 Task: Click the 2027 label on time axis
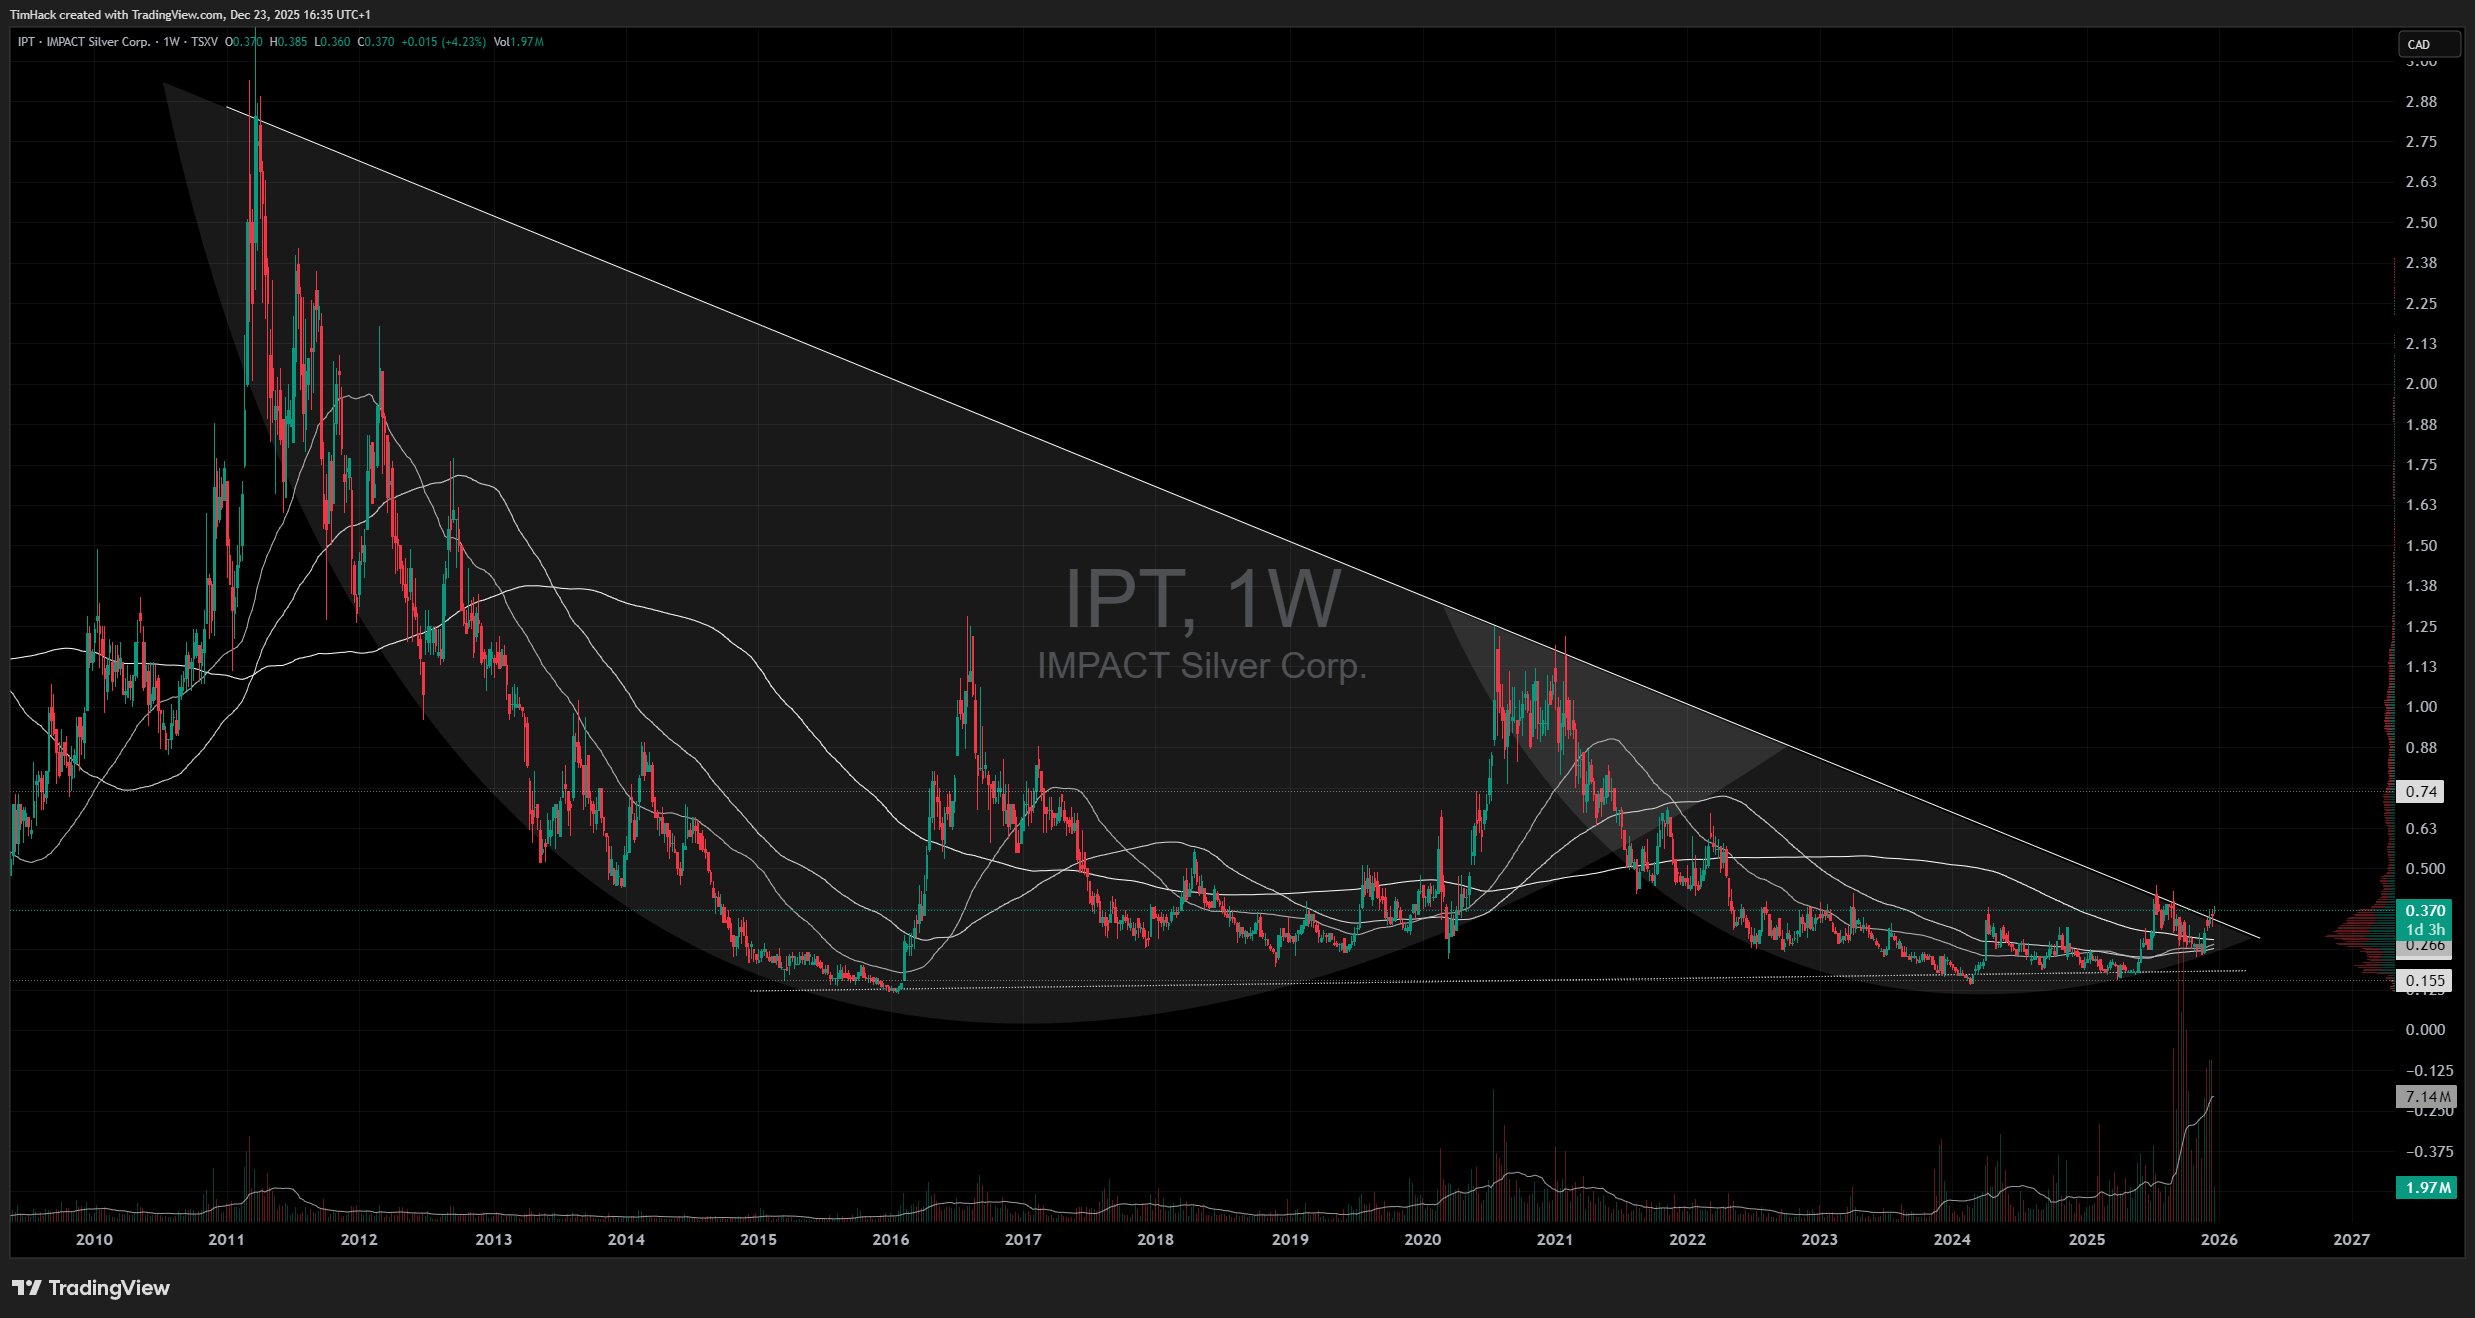coord(2351,1240)
